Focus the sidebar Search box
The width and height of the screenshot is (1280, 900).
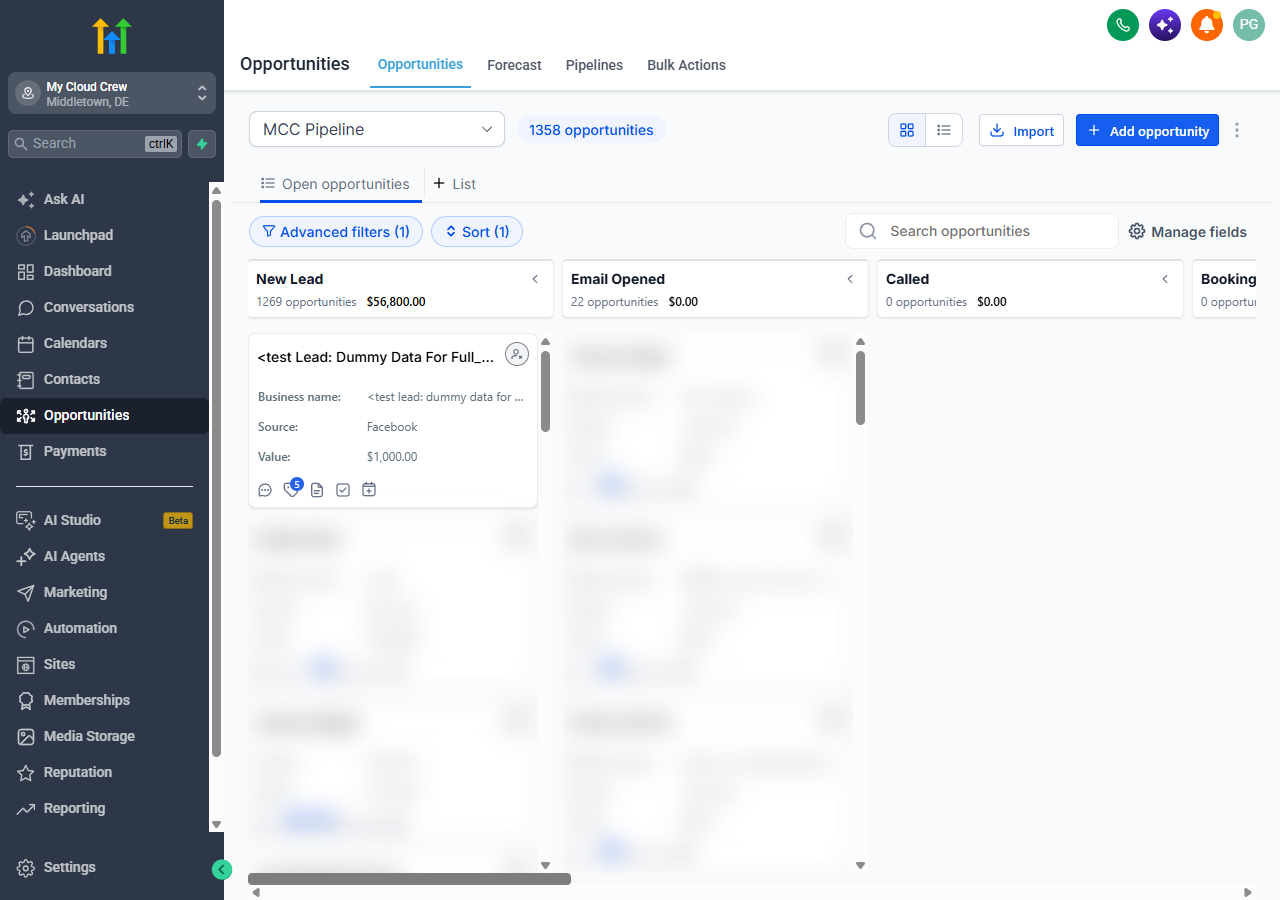[x=95, y=144]
